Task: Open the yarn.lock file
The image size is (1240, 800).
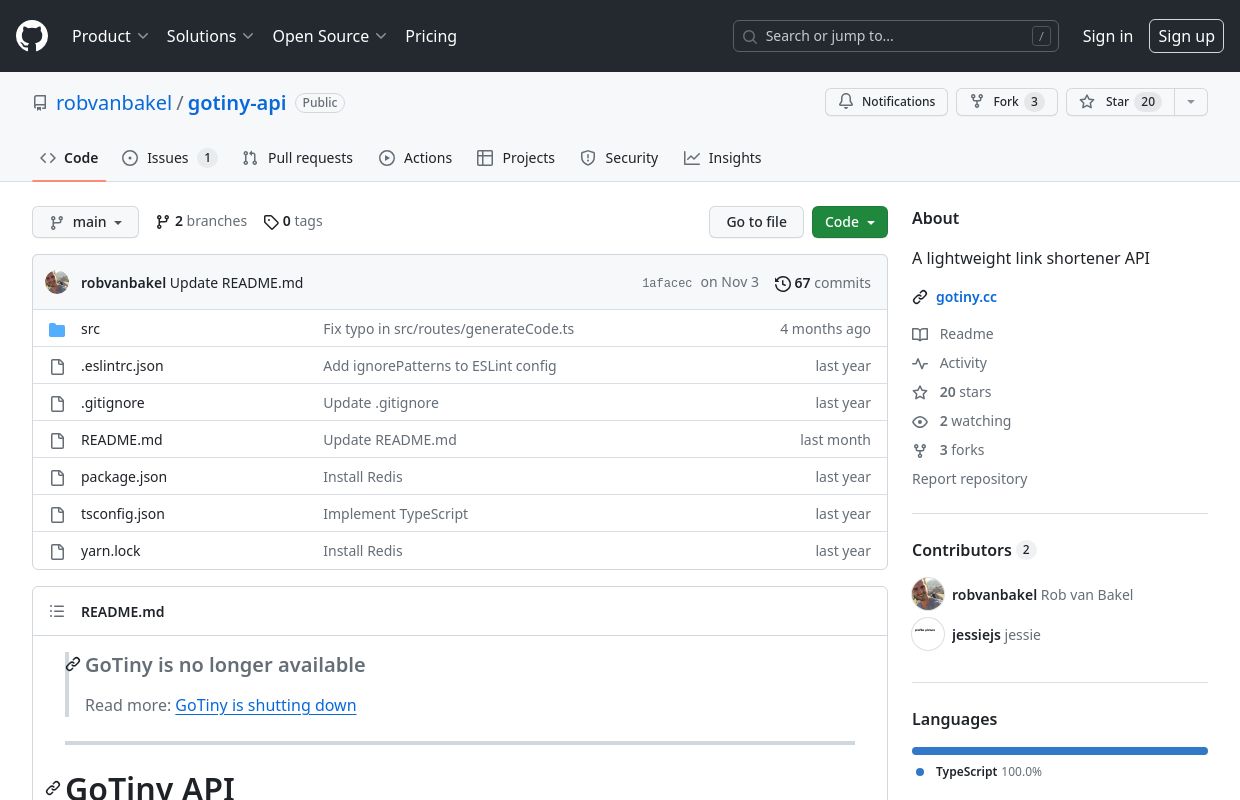Action: click(x=111, y=551)
